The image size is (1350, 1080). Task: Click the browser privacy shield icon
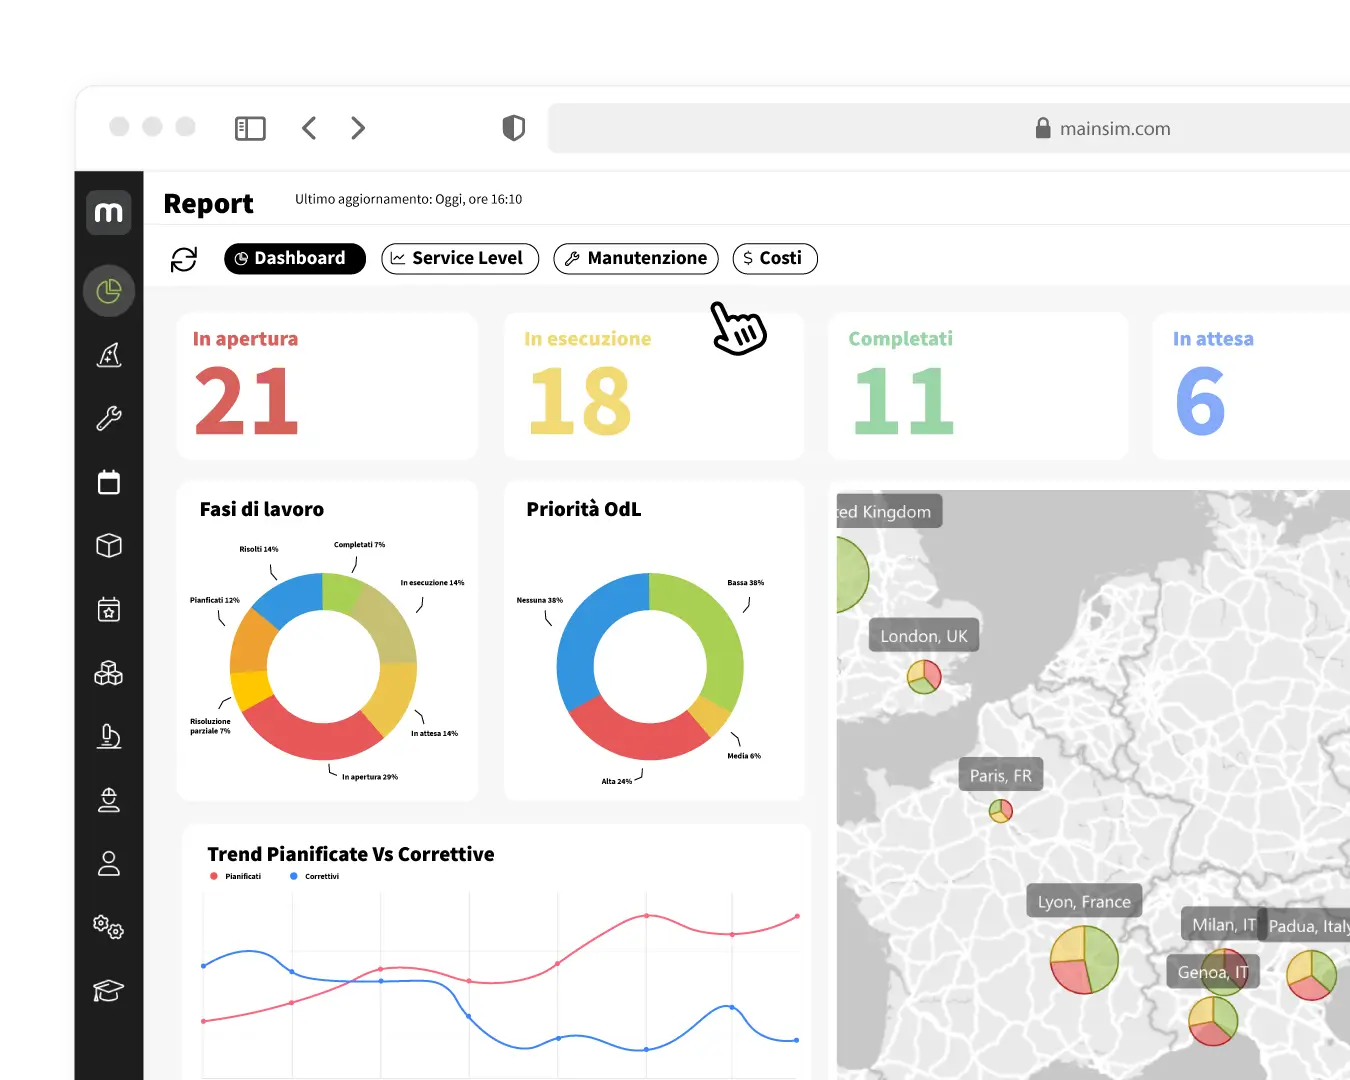[513, 128]
